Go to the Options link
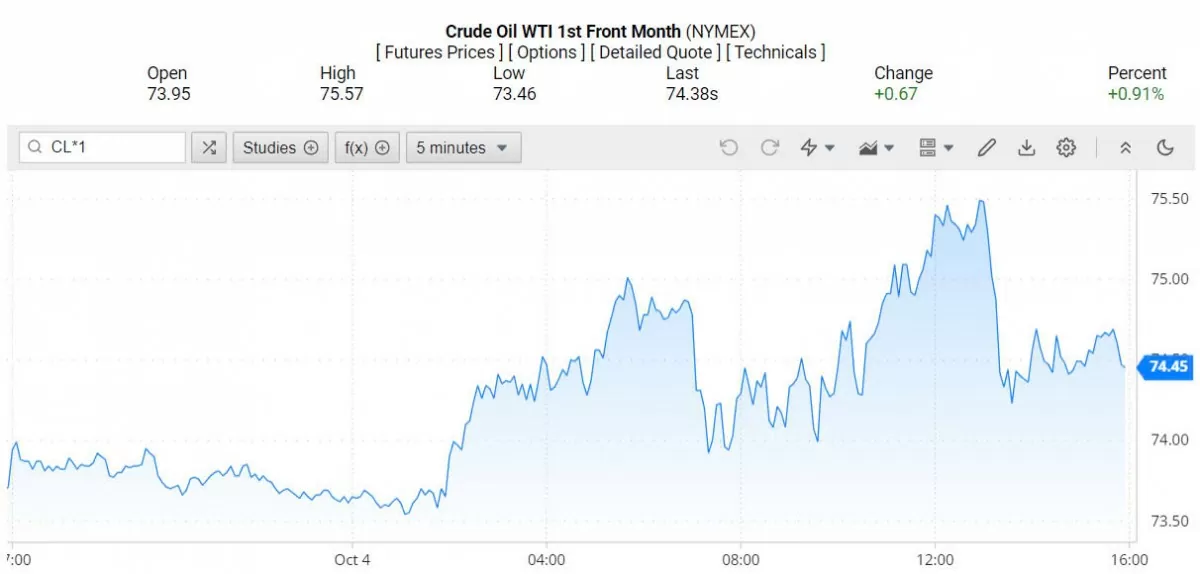 [x=548, y=52]
